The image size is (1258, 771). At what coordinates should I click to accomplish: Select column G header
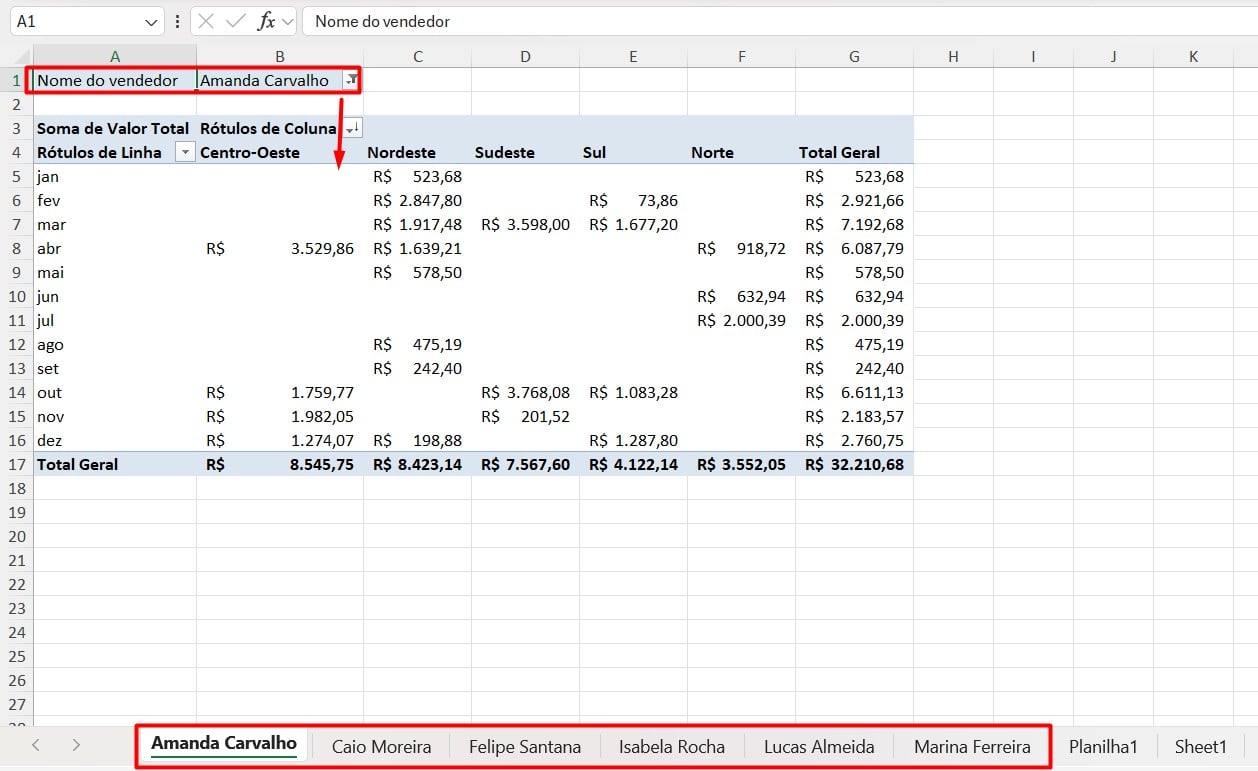point(854,57)
